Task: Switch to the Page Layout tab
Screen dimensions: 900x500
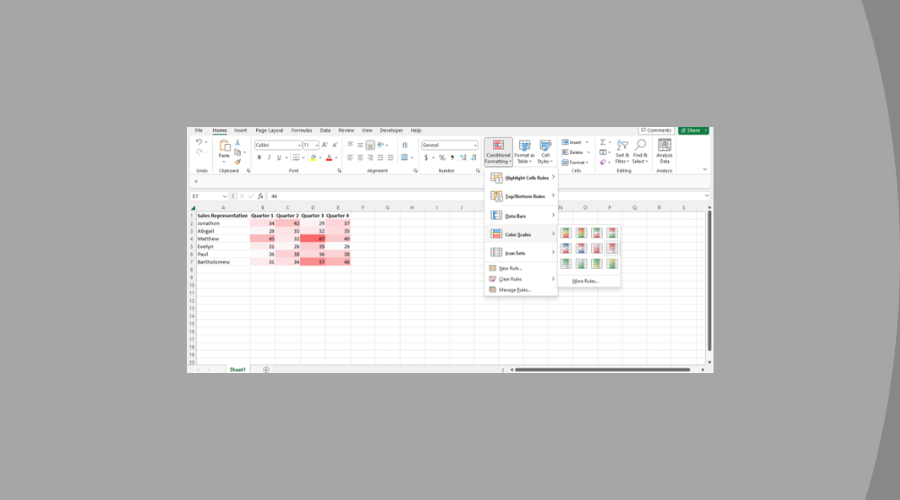Action: [x=269, y=130]
